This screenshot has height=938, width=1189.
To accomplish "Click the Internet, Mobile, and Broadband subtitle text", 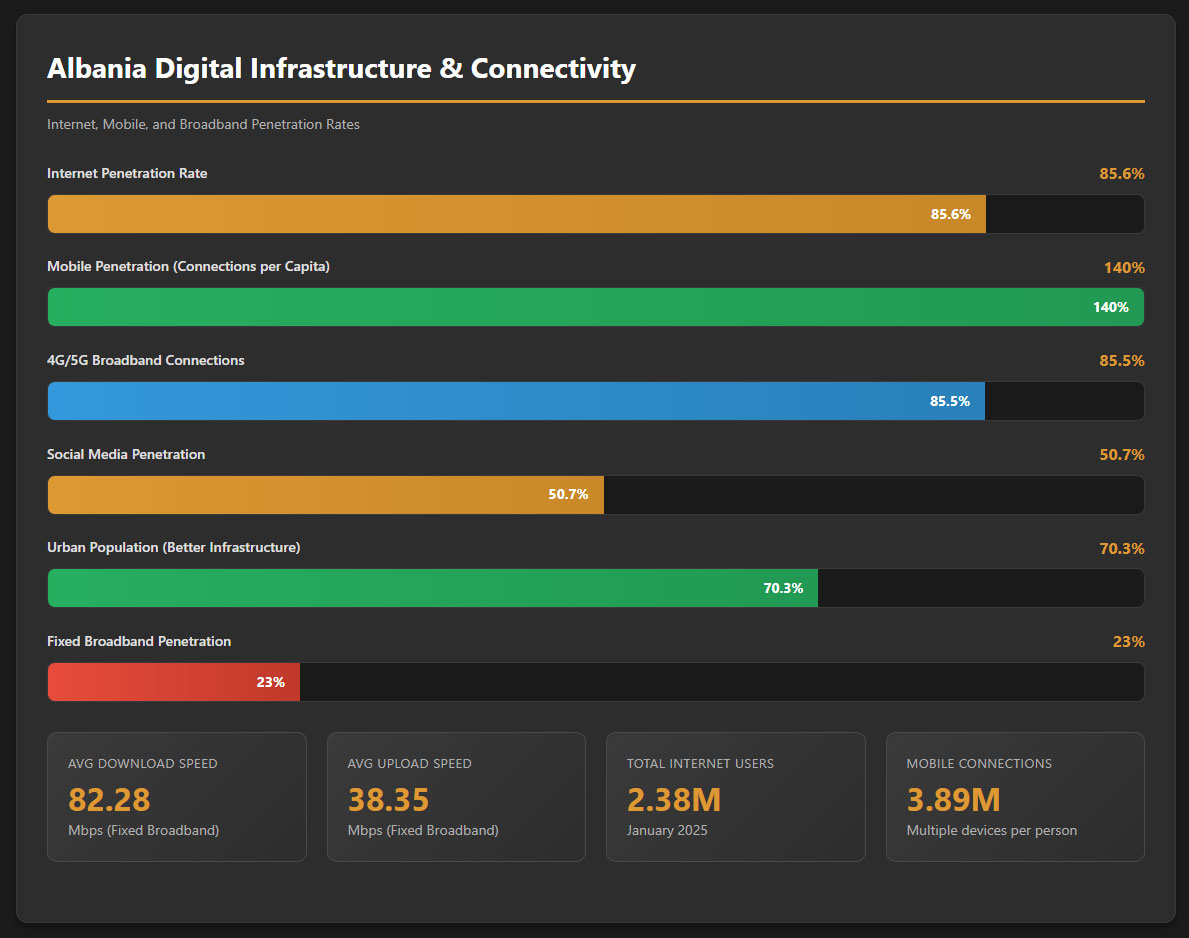I will [x=203, y=125].
